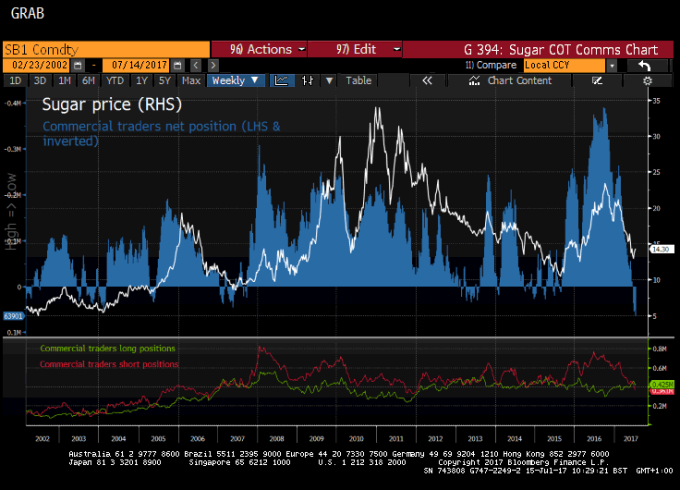Open chart settings gear icon
The image size is (680, 490).
coord(647,80)
